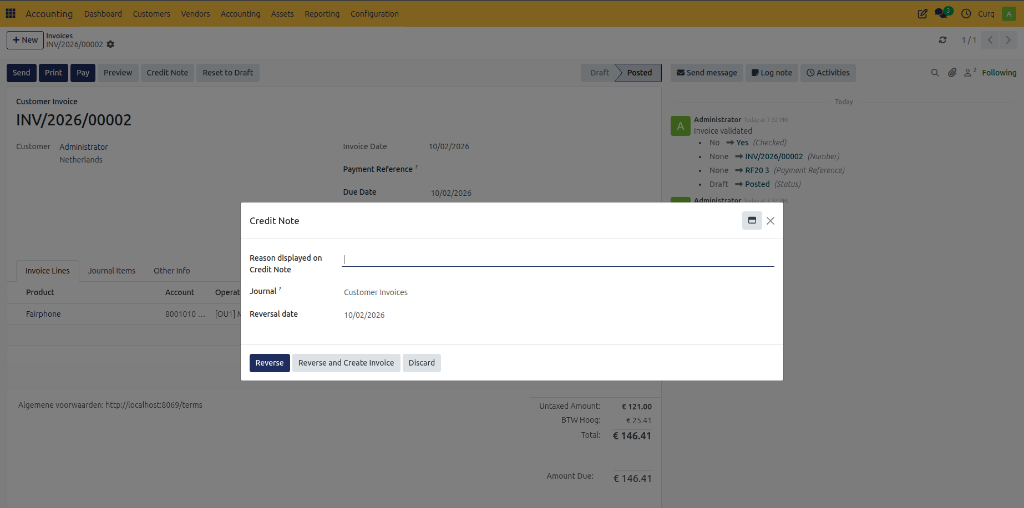This screenshot has height=508, width=1024.
Task: Go to previous record arrow
Action: coord(991,40)
